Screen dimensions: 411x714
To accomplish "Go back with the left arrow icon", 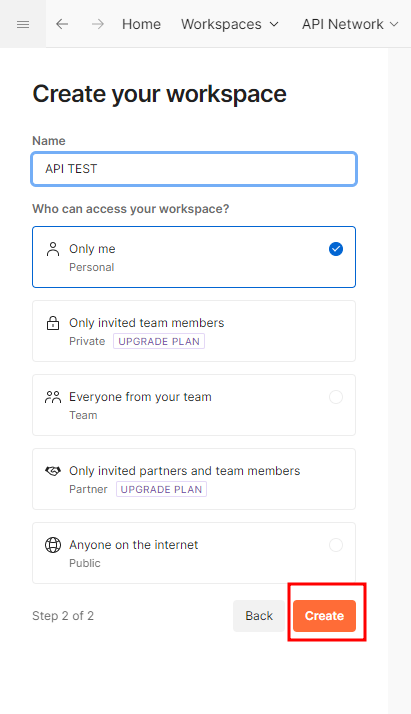I will [x=62, y=24].
